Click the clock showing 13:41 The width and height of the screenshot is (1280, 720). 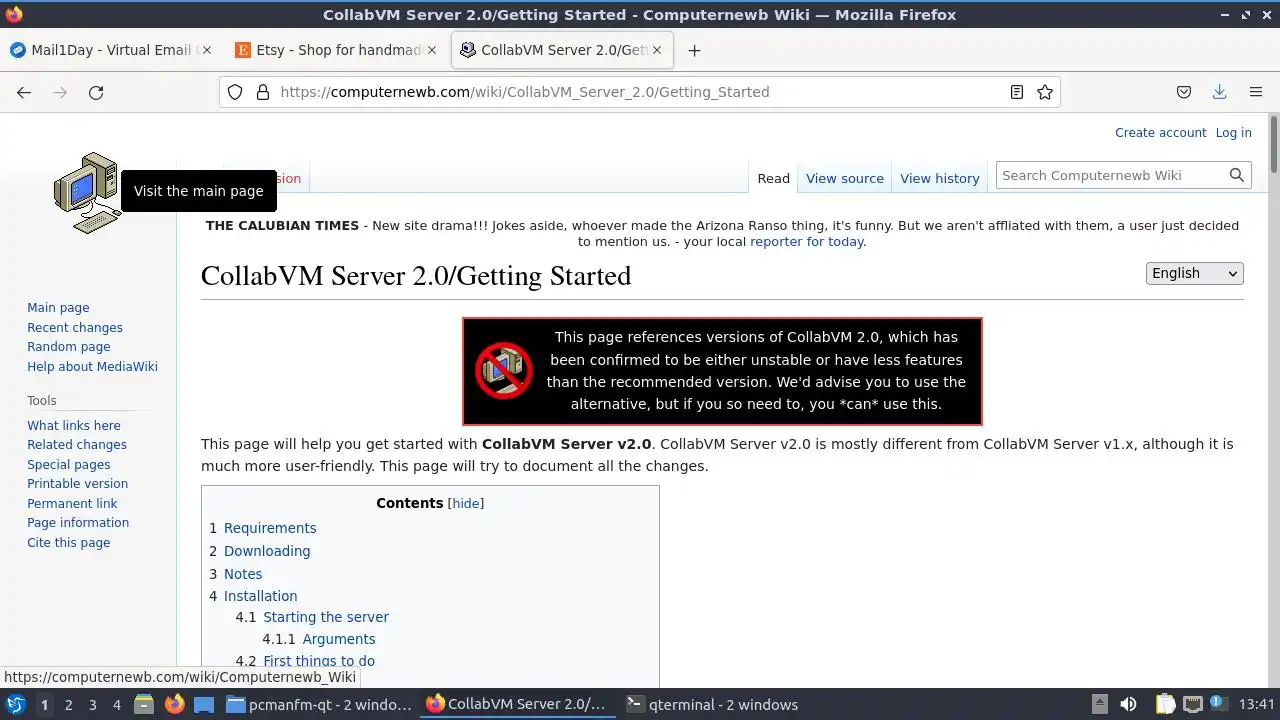[1257, 704]
